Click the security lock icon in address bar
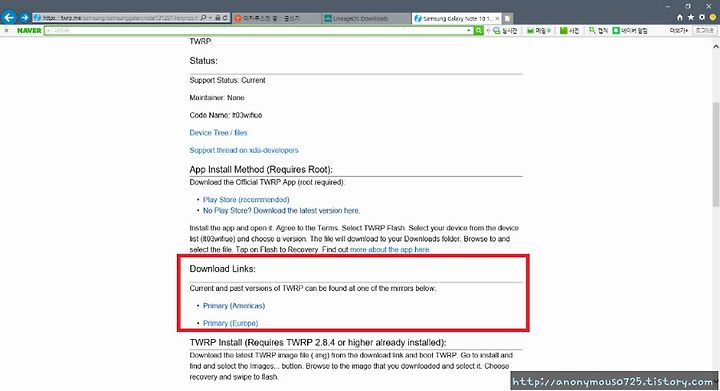This screenshot has width=720, height=391. (218, 18)
